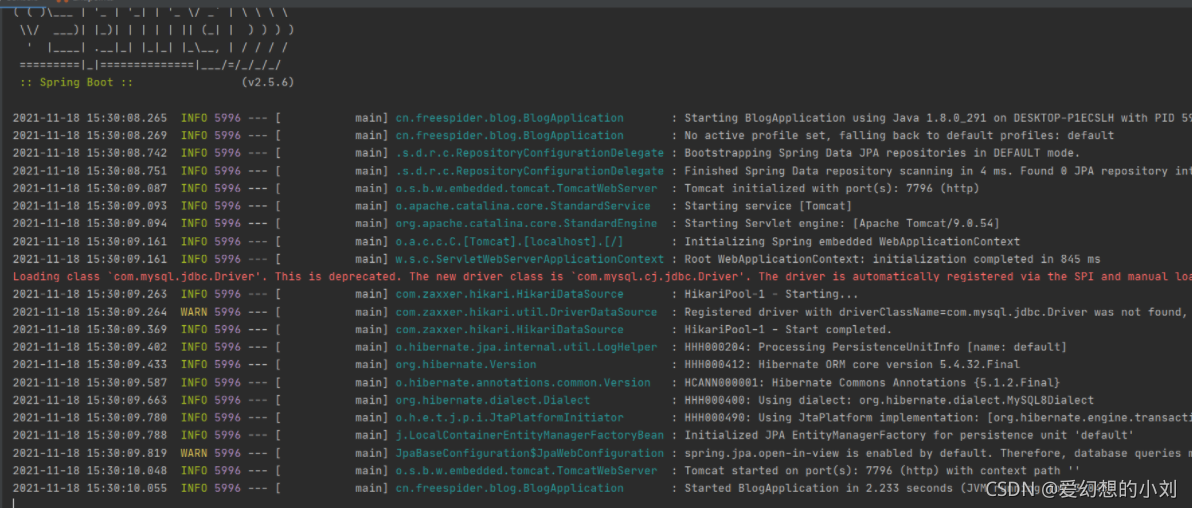Click 'HHH000204: Processing PersistenceUnitInfo' message
The height and width of the screenshot is (508, 1192).
point(876,348)
